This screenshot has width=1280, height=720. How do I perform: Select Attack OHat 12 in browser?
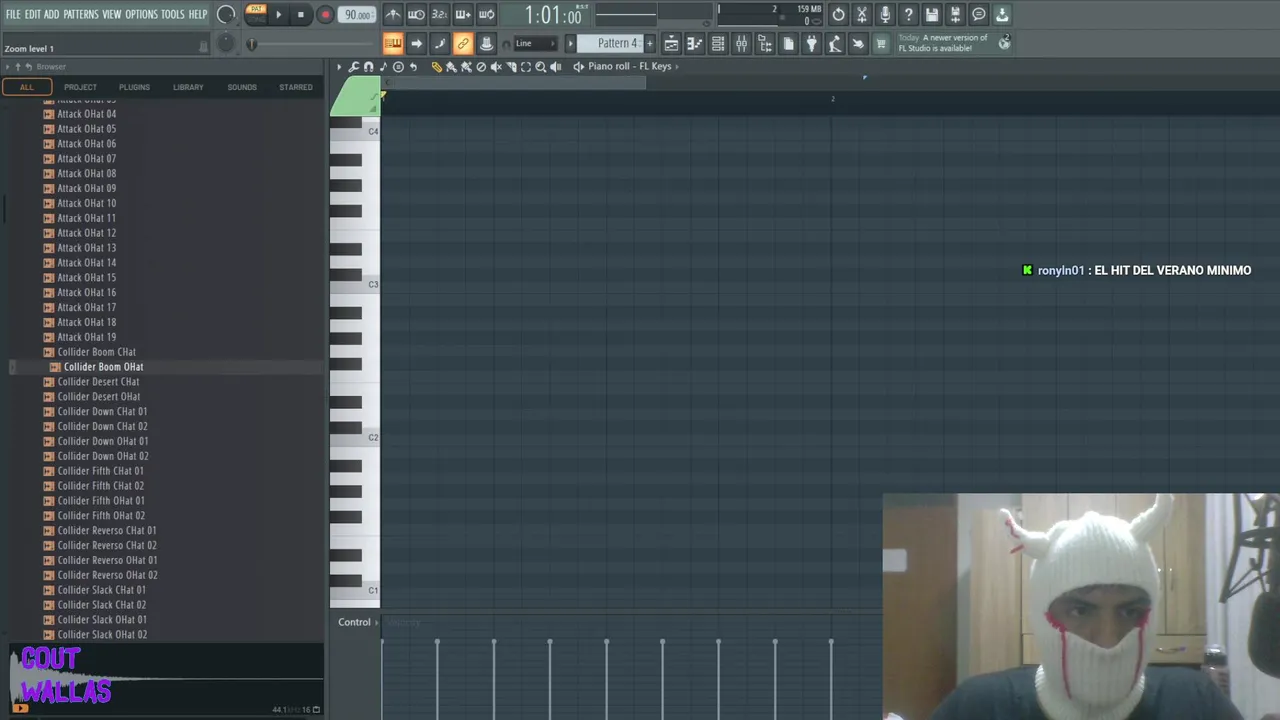tap(86, 233)
